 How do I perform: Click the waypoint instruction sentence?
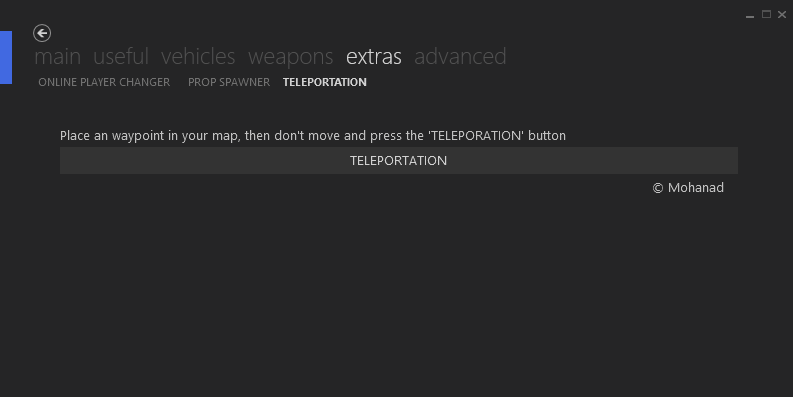point(313,136)
